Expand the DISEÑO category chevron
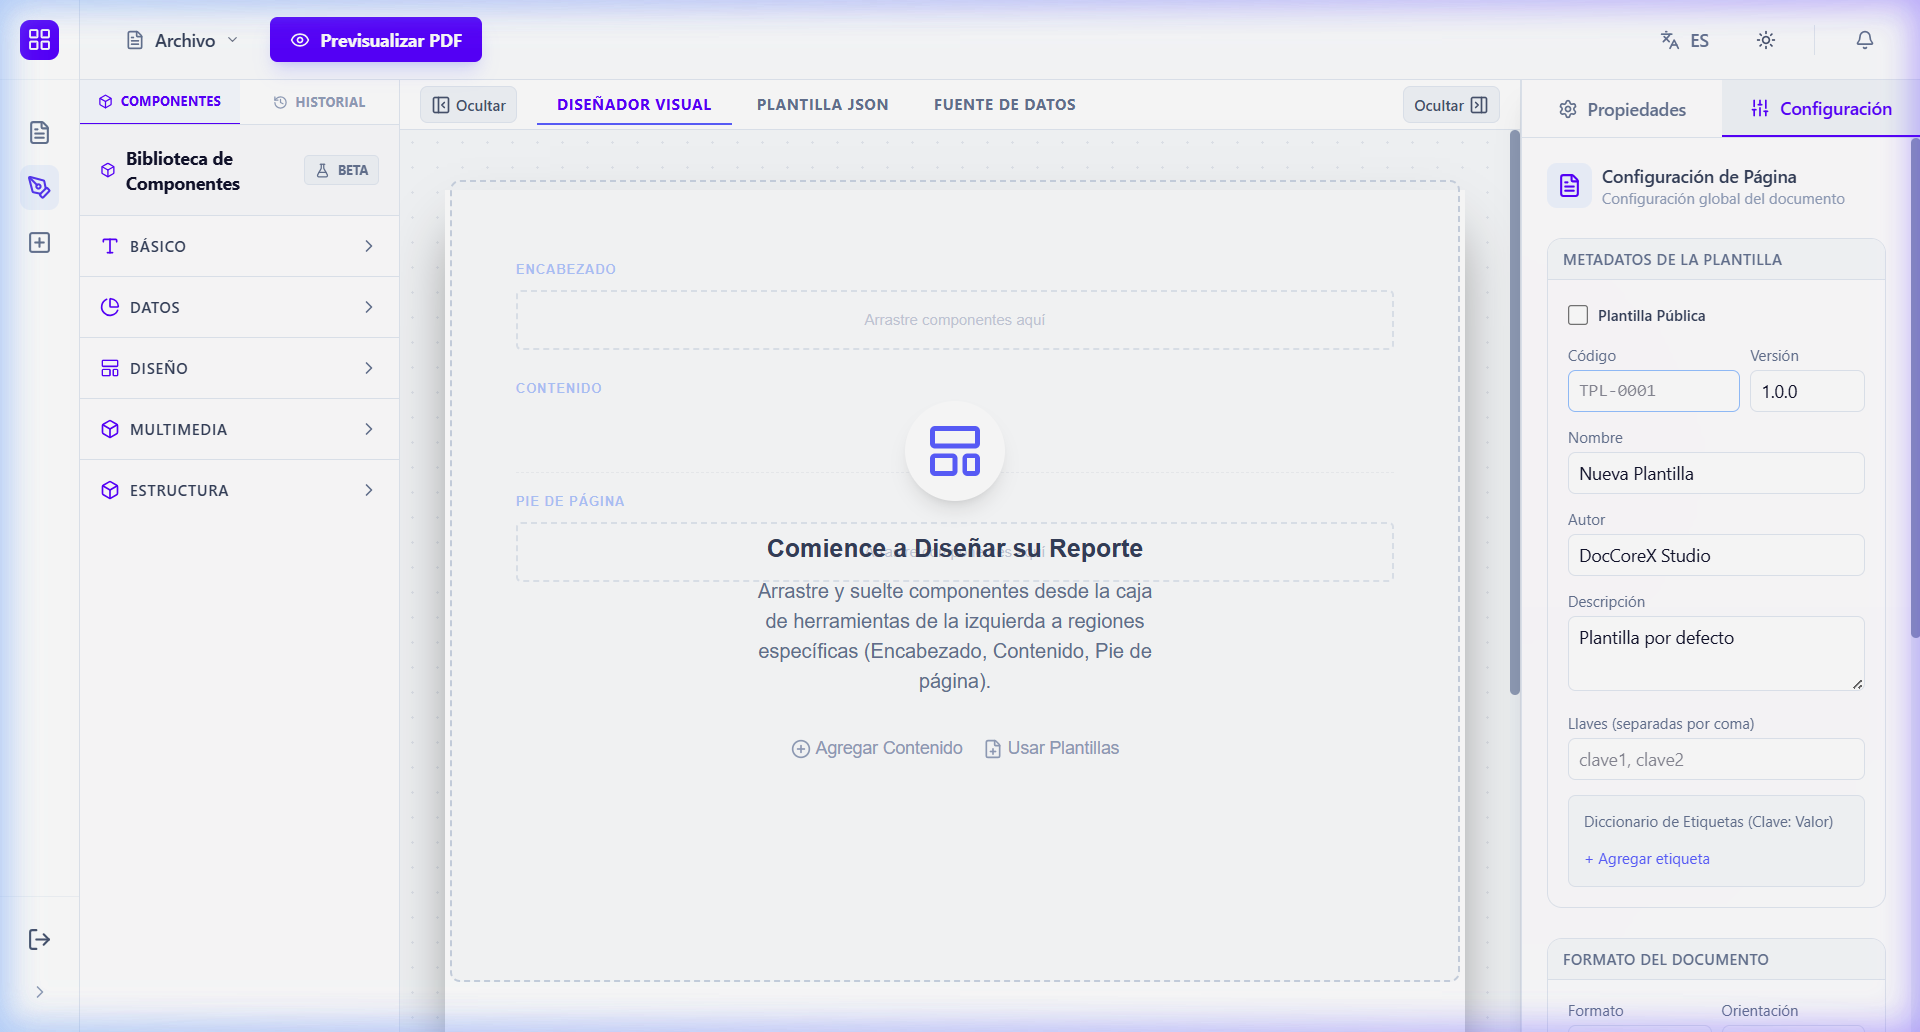The height and width of the screenshot is (1032, 1920). click(369, 368)
